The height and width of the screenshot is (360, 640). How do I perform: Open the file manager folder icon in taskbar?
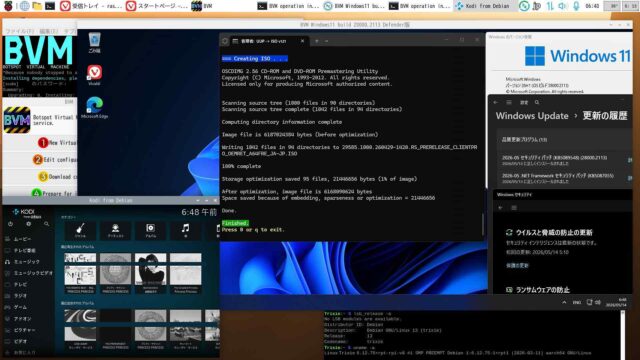[37, 6]
